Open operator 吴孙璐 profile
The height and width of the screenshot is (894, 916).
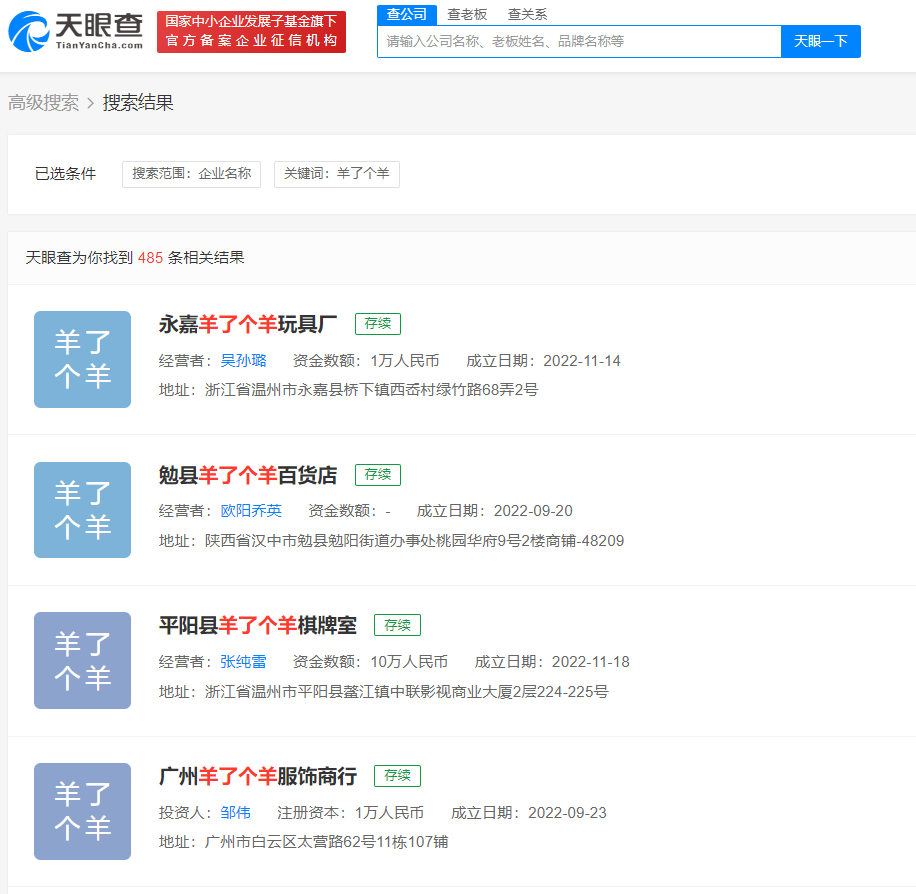tap(244, 361)
